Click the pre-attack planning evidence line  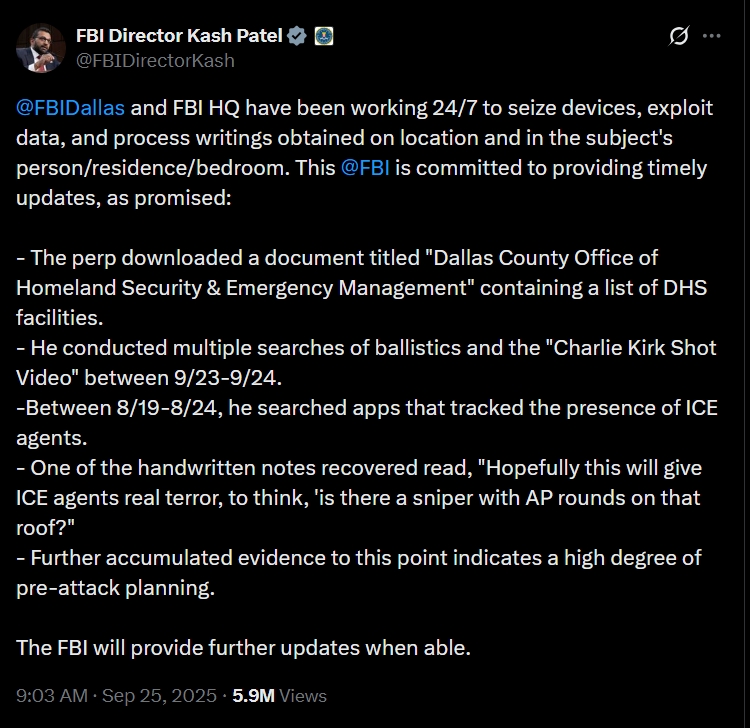pos(359,573)
